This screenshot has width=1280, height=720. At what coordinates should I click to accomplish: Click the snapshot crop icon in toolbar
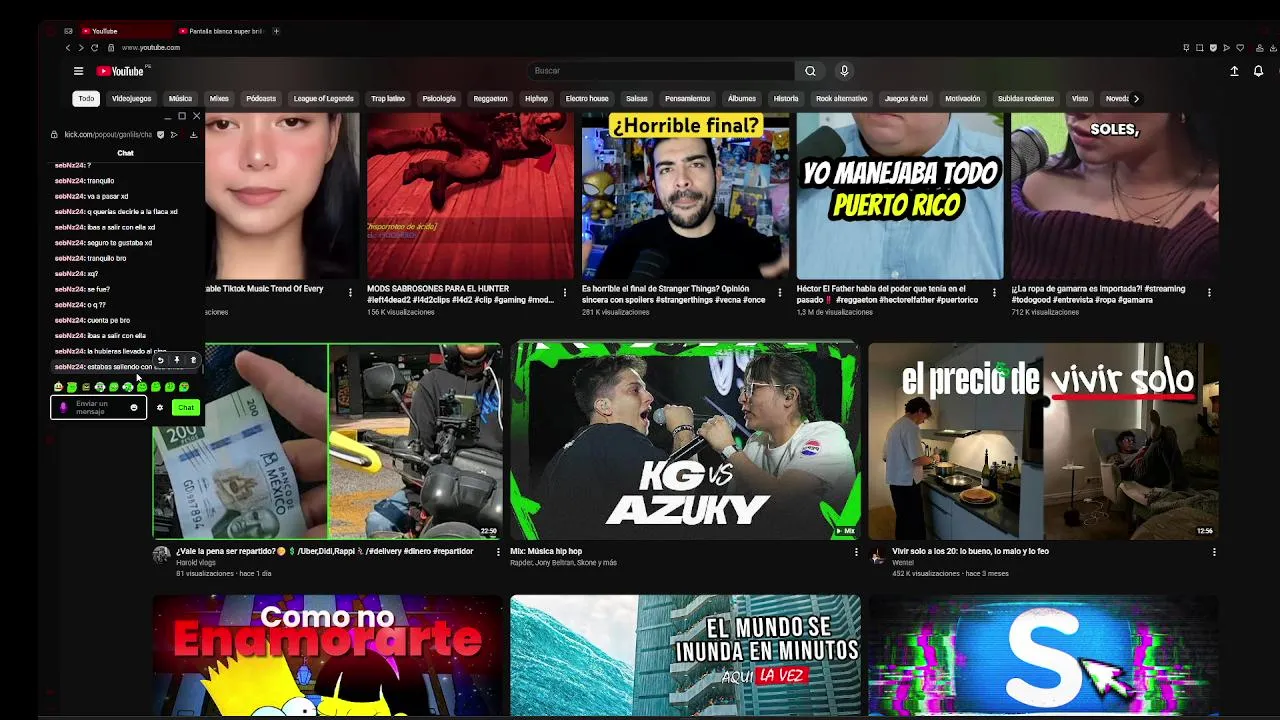(x=1200, y=47)
